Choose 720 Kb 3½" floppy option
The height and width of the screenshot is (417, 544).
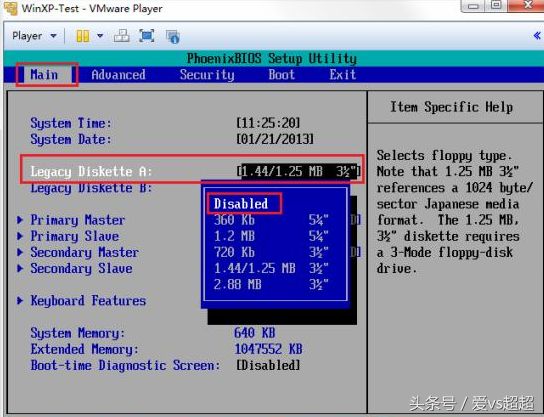point(271,252)
